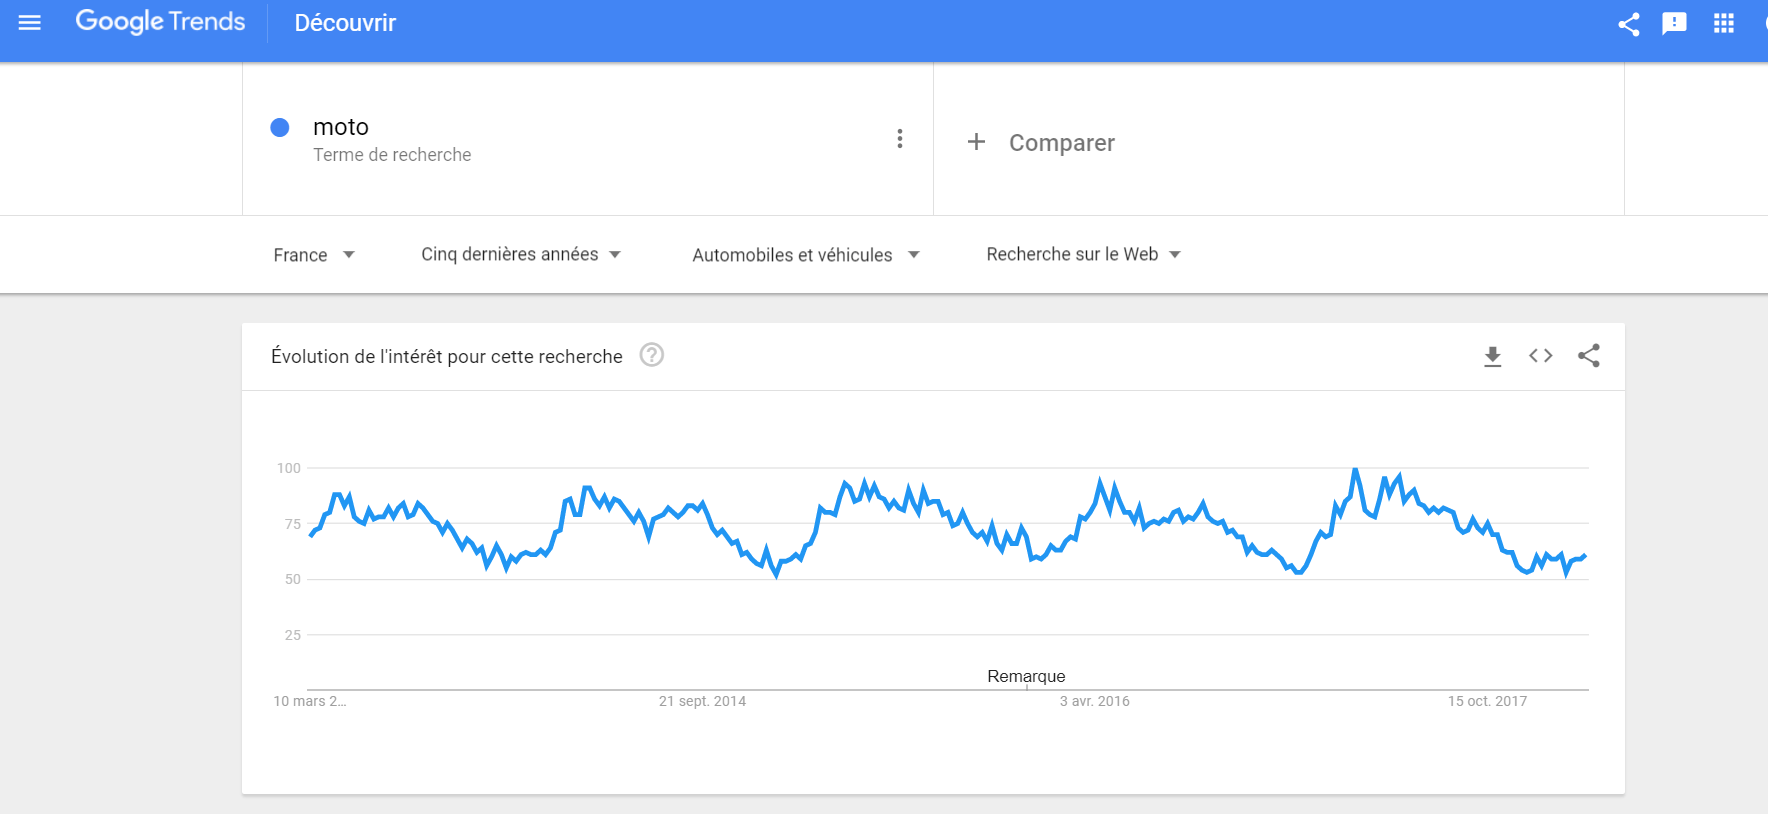Open the Recherche sur le Web dropdown
This screenshot has width=1768, height=814.
point(1083,254)
